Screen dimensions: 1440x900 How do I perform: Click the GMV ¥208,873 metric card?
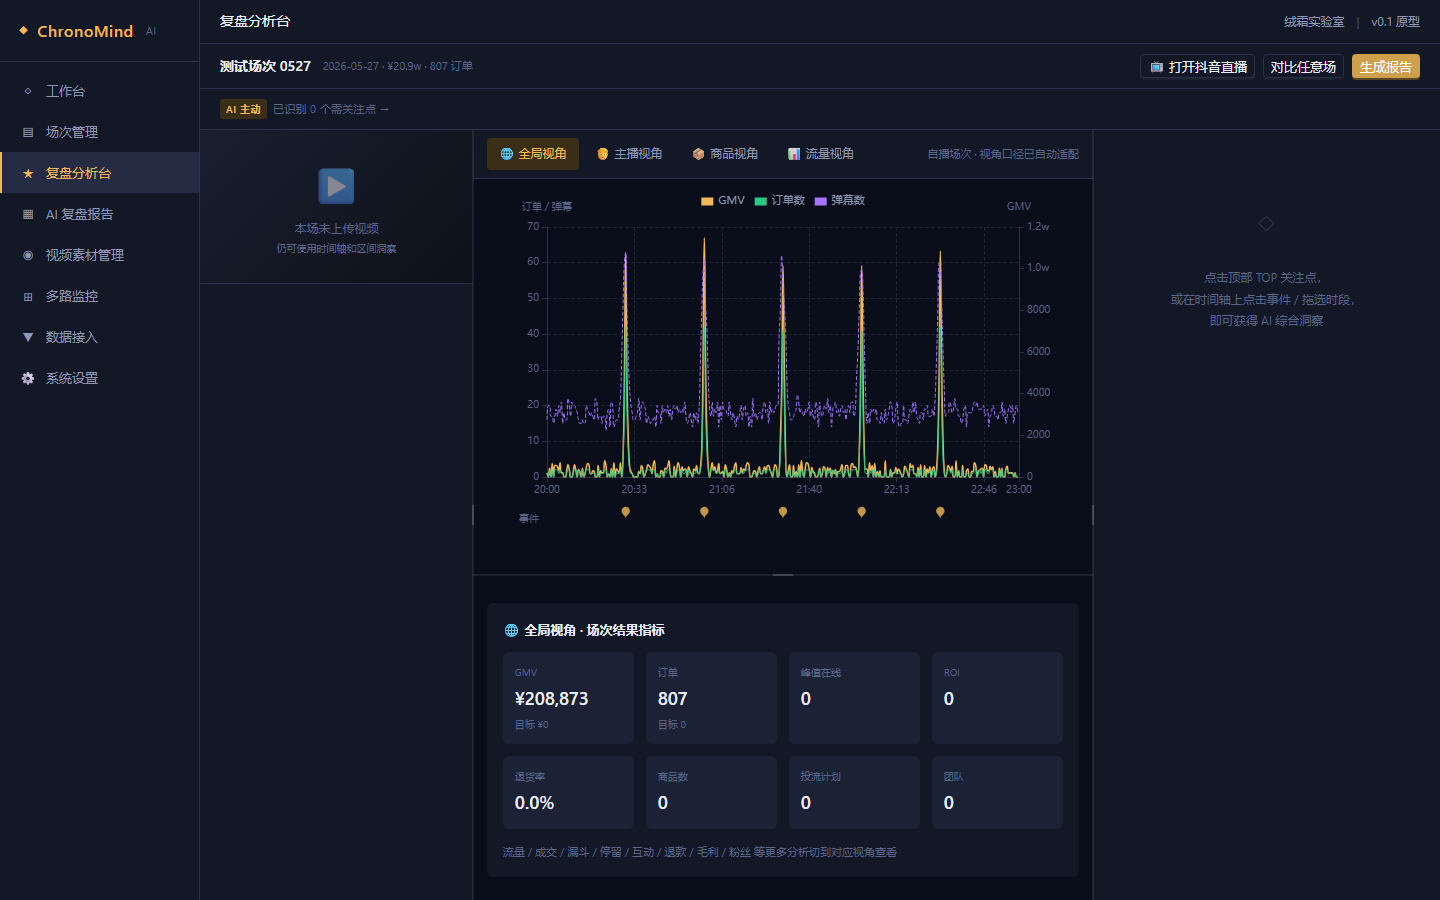pos(568,698)
